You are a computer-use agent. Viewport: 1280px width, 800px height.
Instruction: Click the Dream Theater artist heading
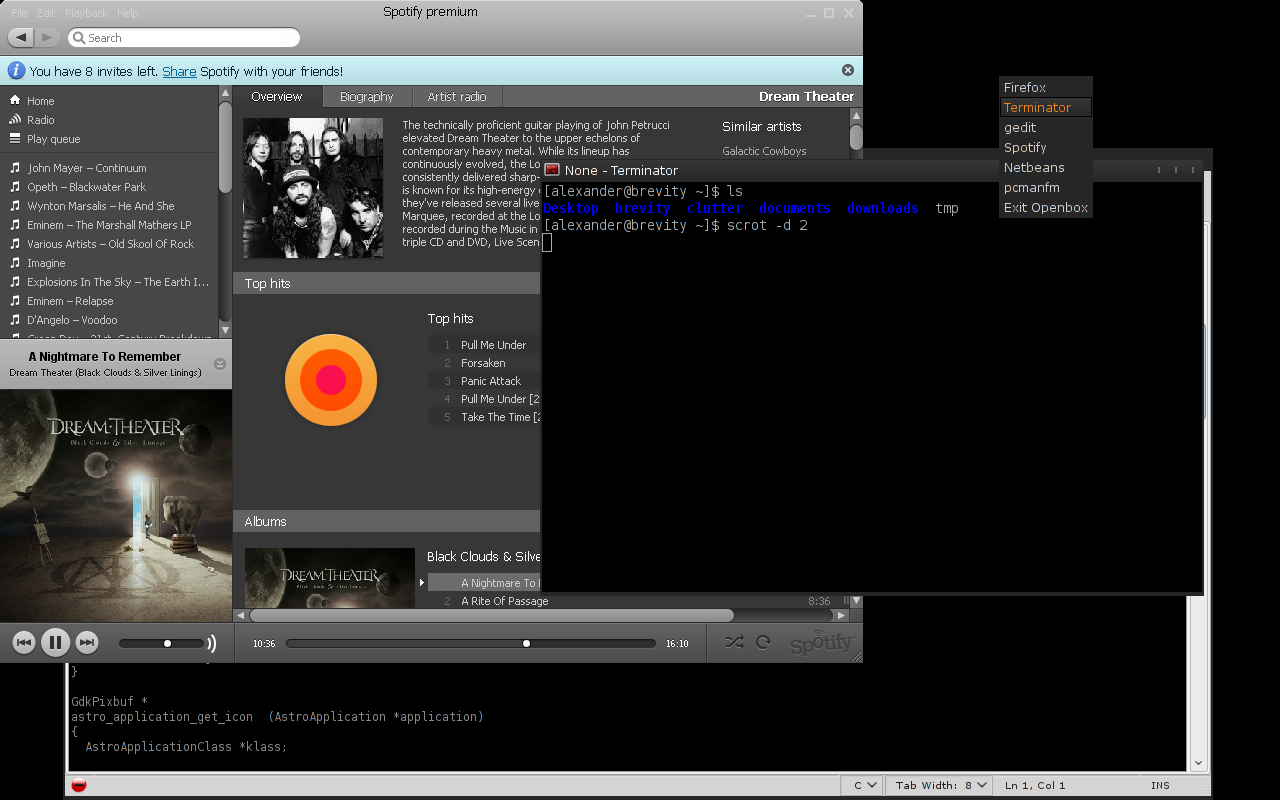click(x=806, y=96)
